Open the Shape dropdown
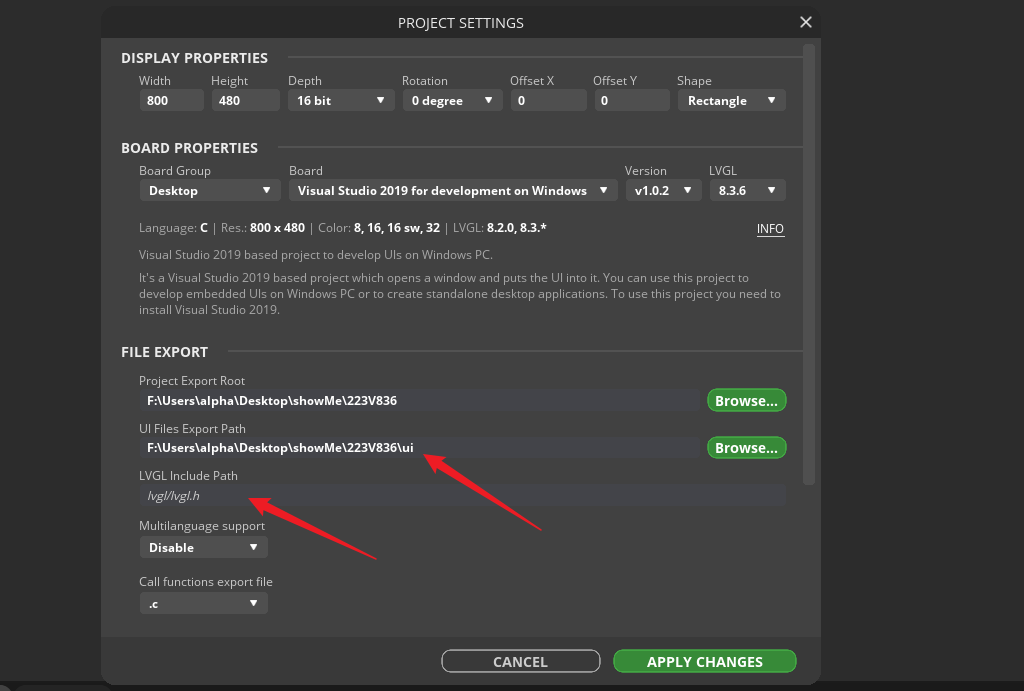1024x691 pixels. pos(731,100)
